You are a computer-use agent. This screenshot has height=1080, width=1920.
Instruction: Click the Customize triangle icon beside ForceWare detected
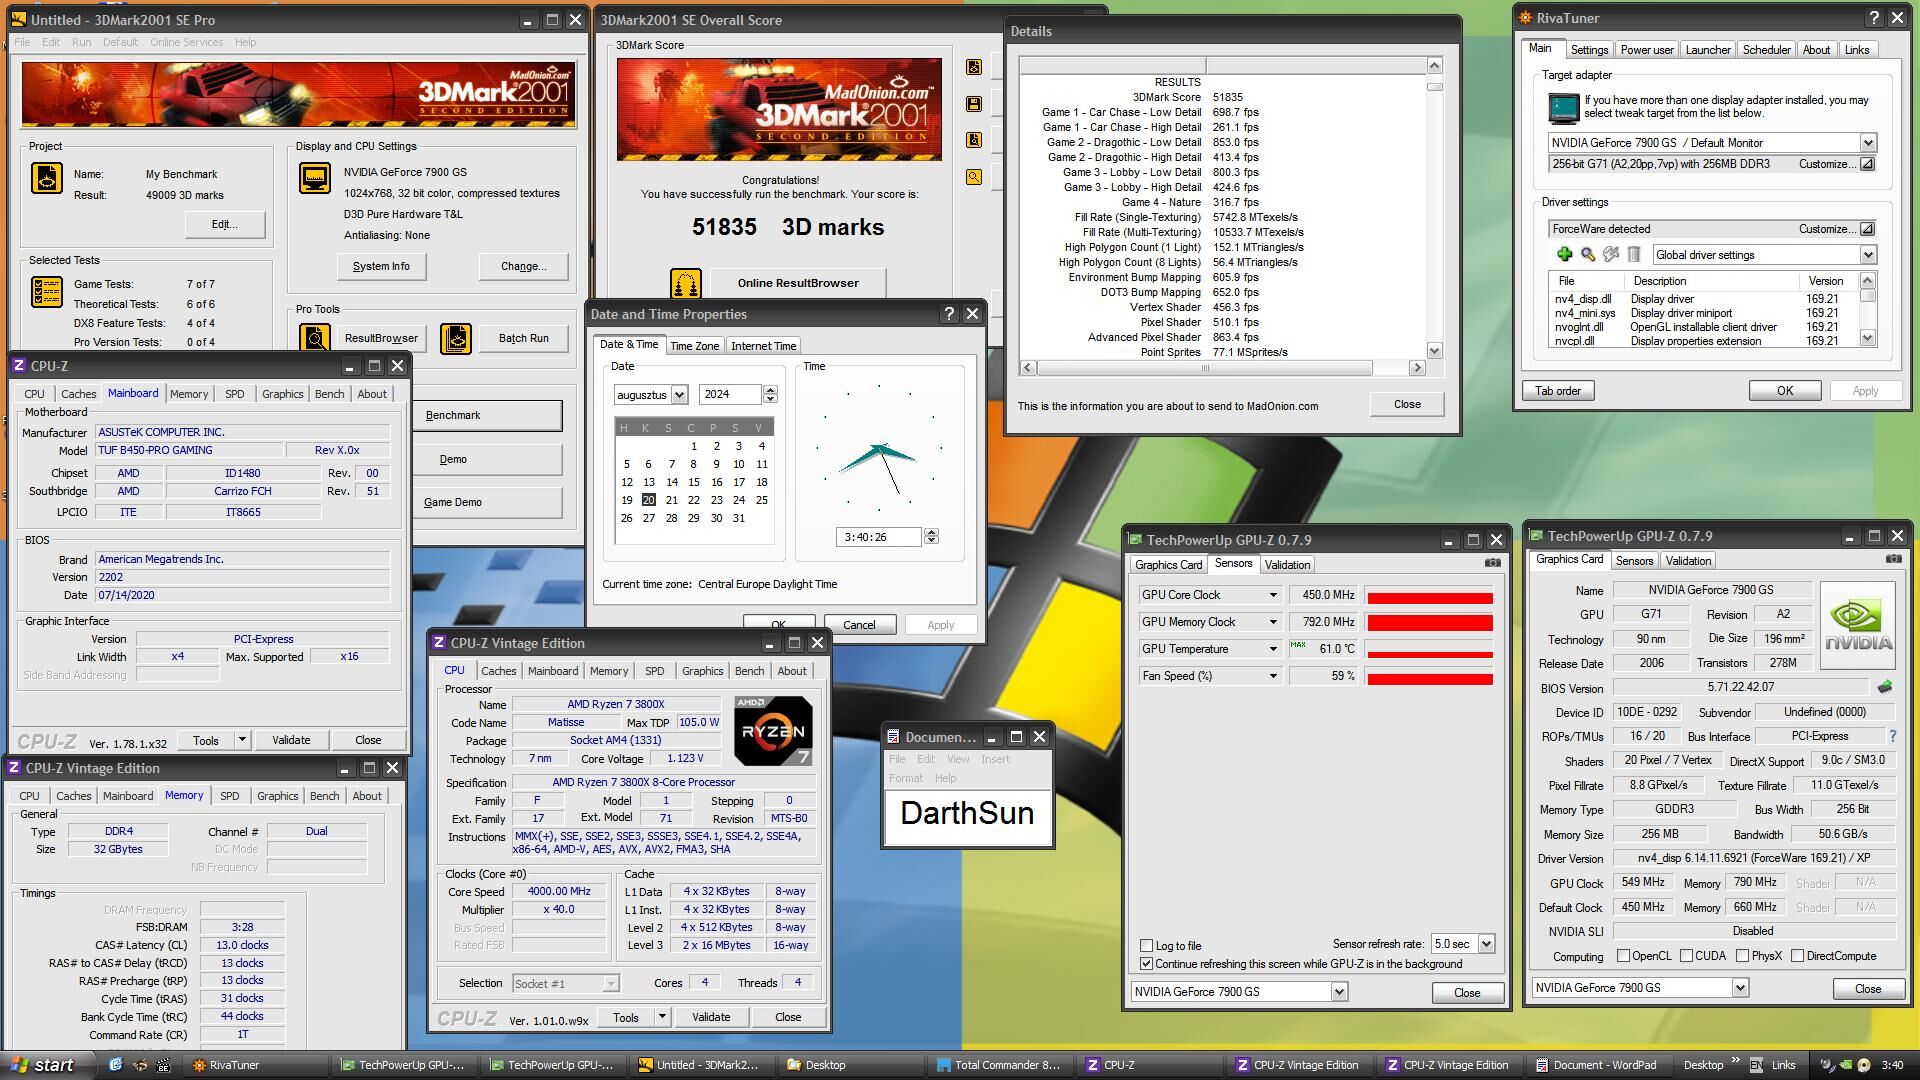[1866, 229]
